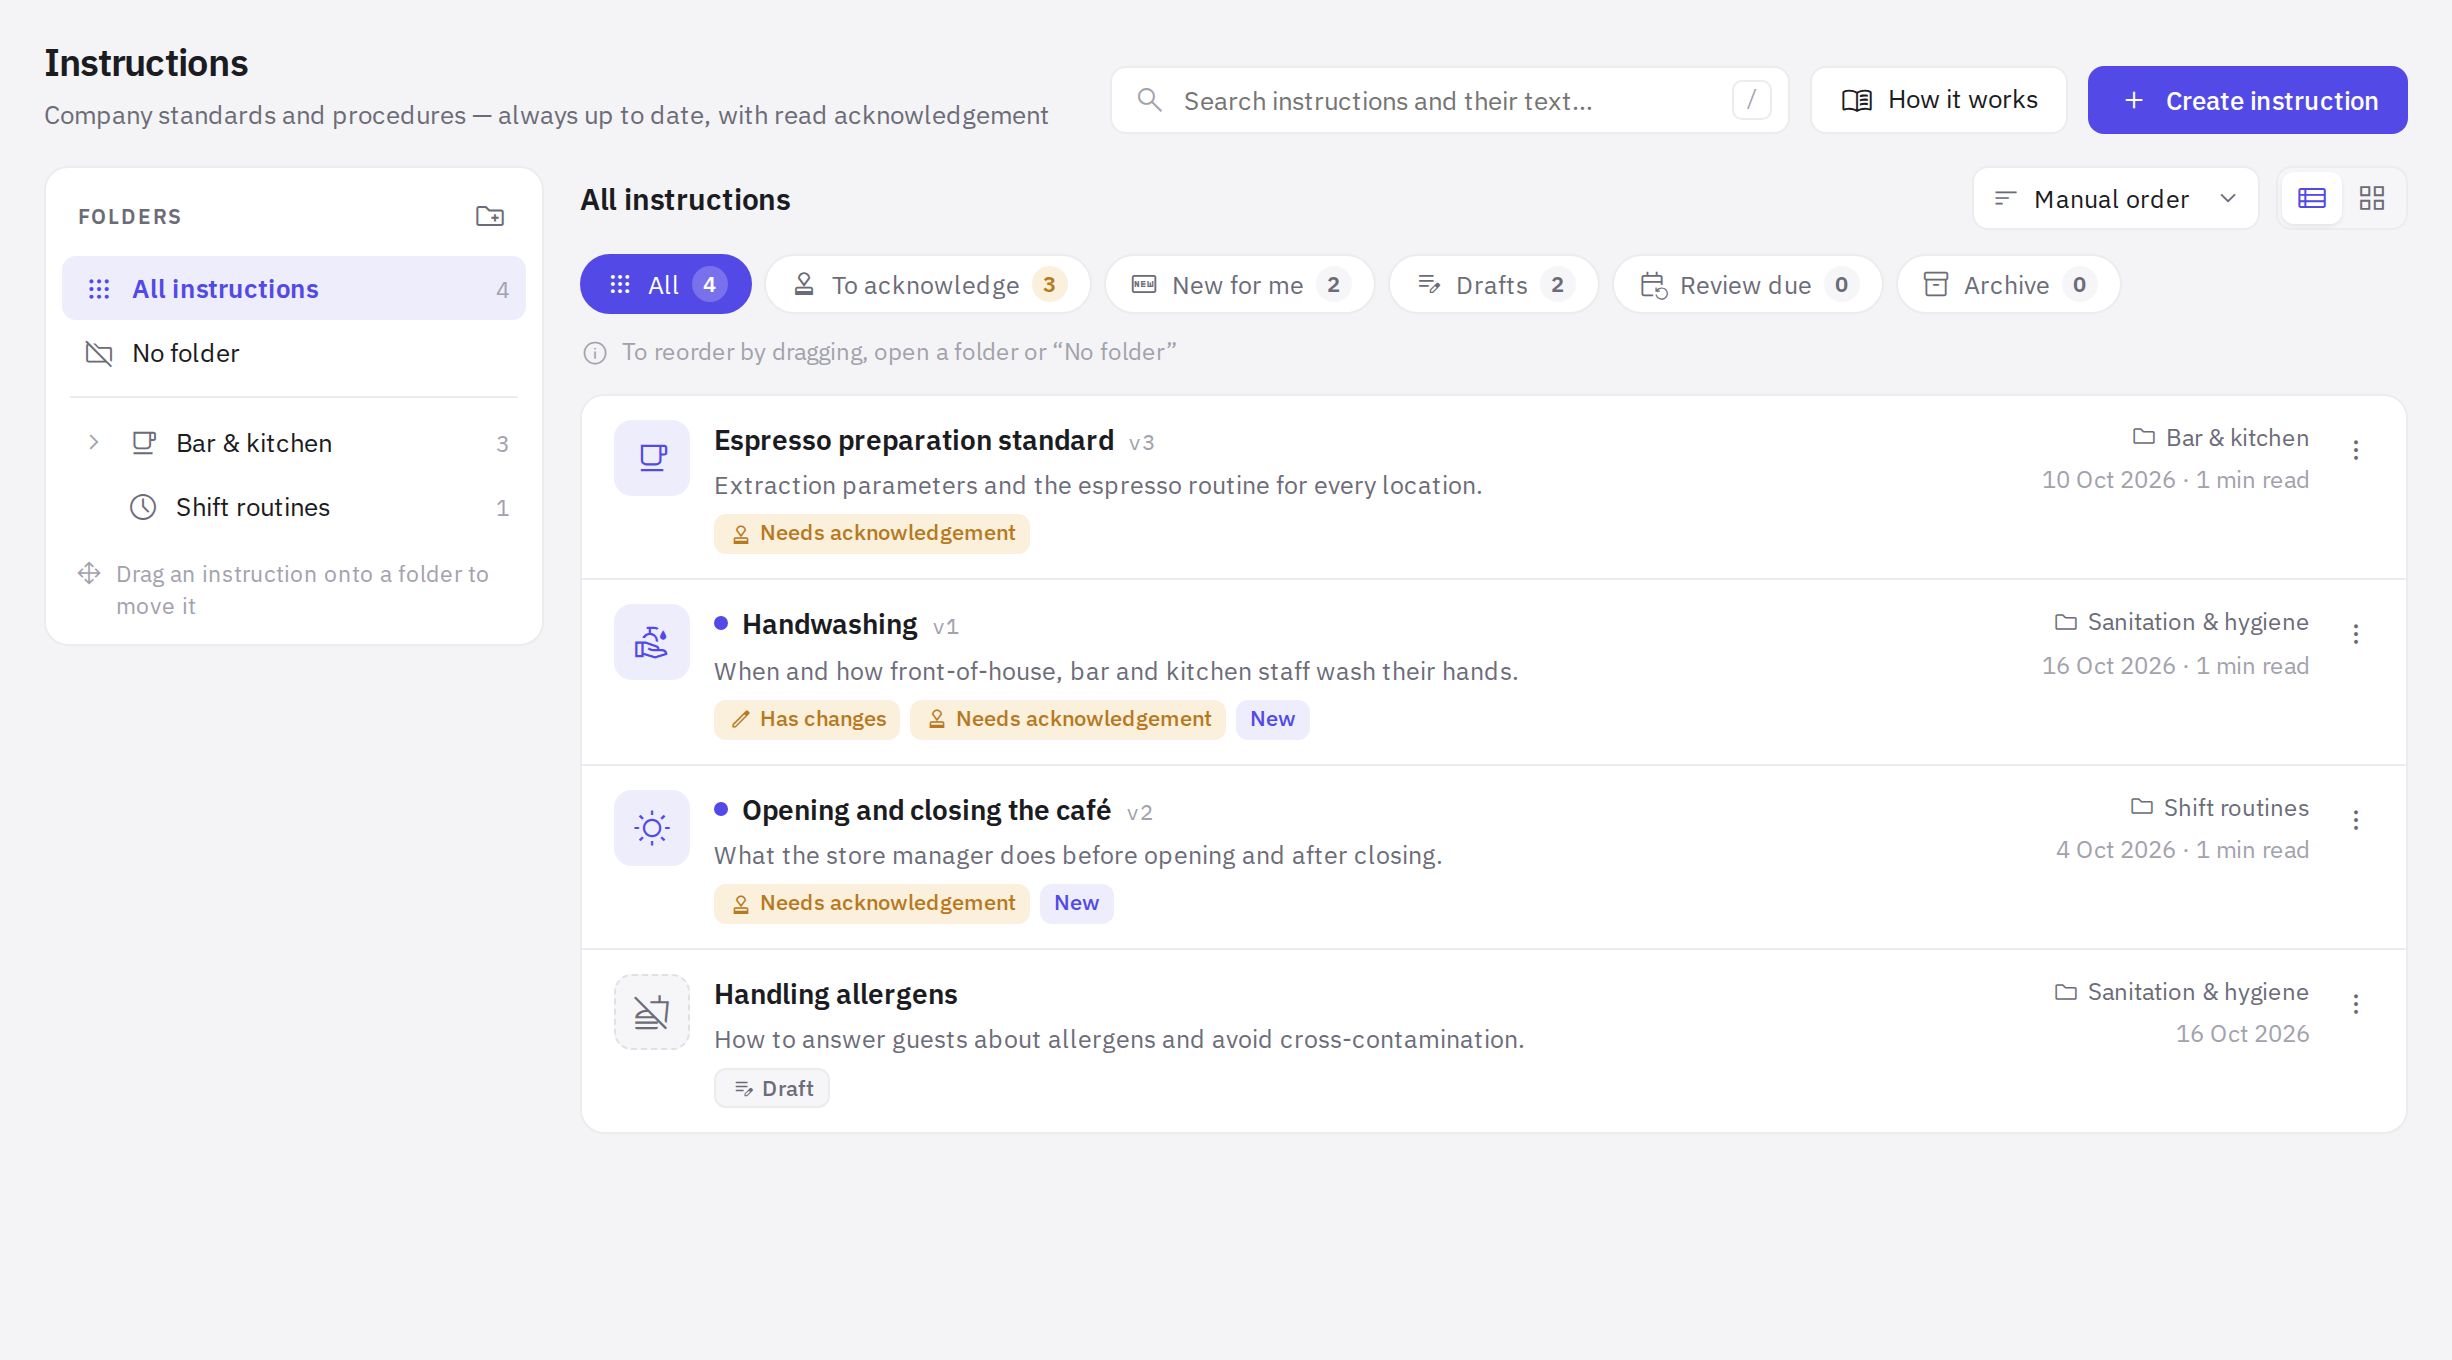Switch to list view layout

2312,198
